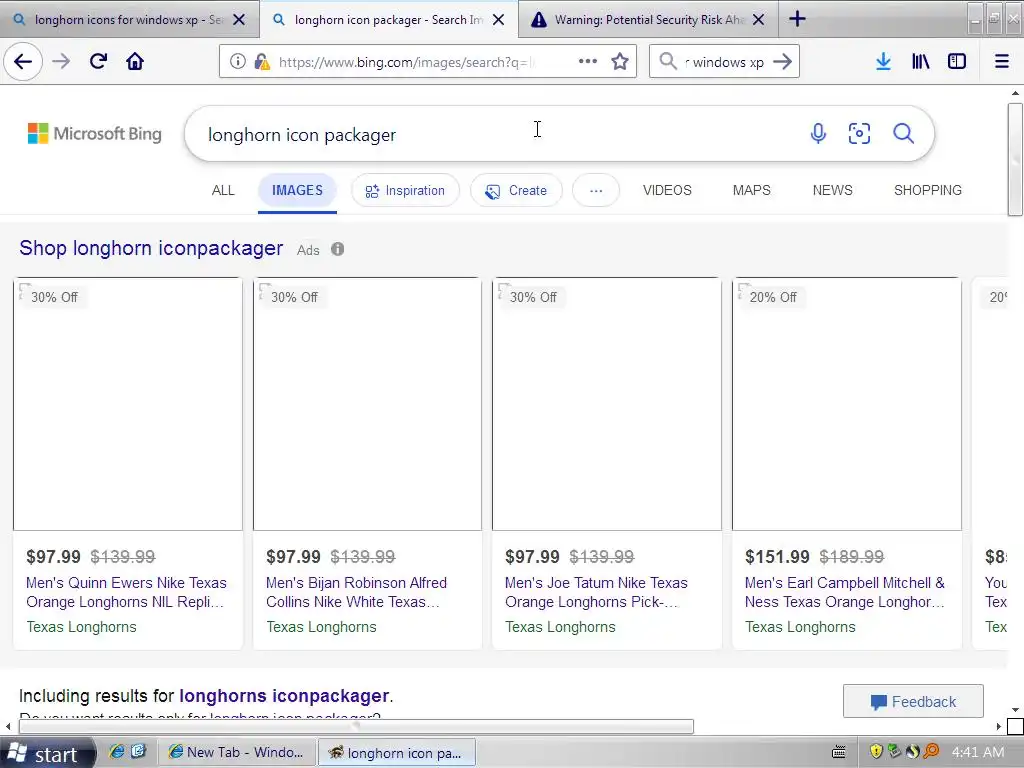
Task: Click the horizontal scrollbar thumb
Action: point(356,726)
